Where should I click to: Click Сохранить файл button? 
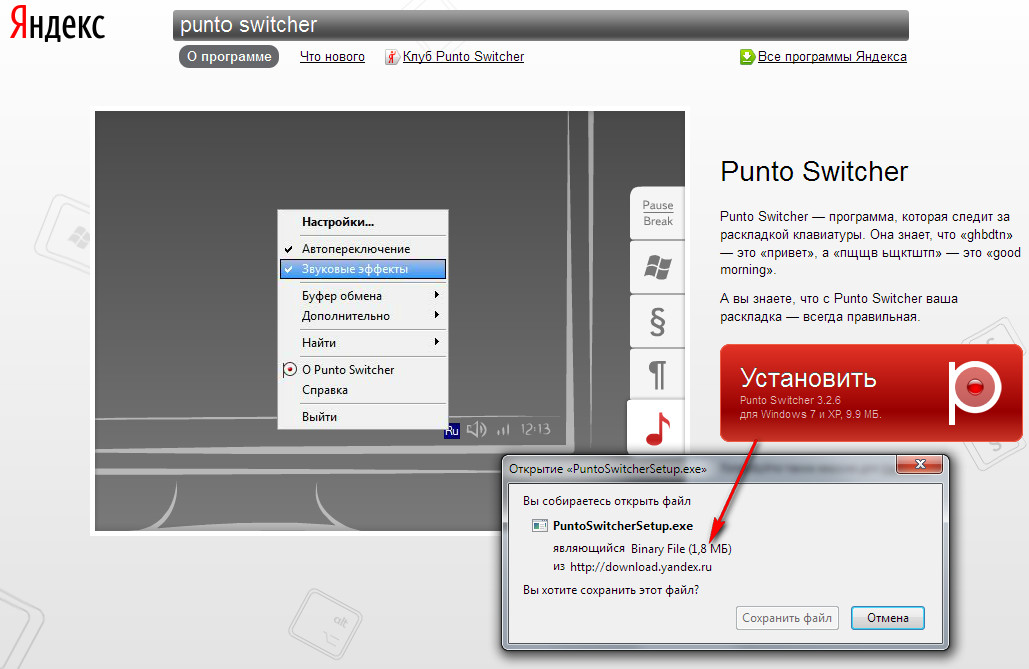tap(787, 618)
